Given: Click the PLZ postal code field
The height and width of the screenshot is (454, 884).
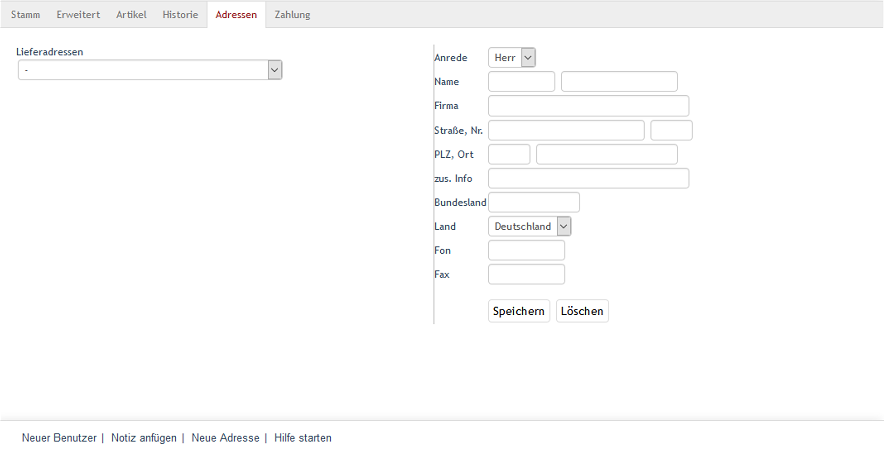Looking at the screenshot, I should pyautogui.click(x=509, y=154).
